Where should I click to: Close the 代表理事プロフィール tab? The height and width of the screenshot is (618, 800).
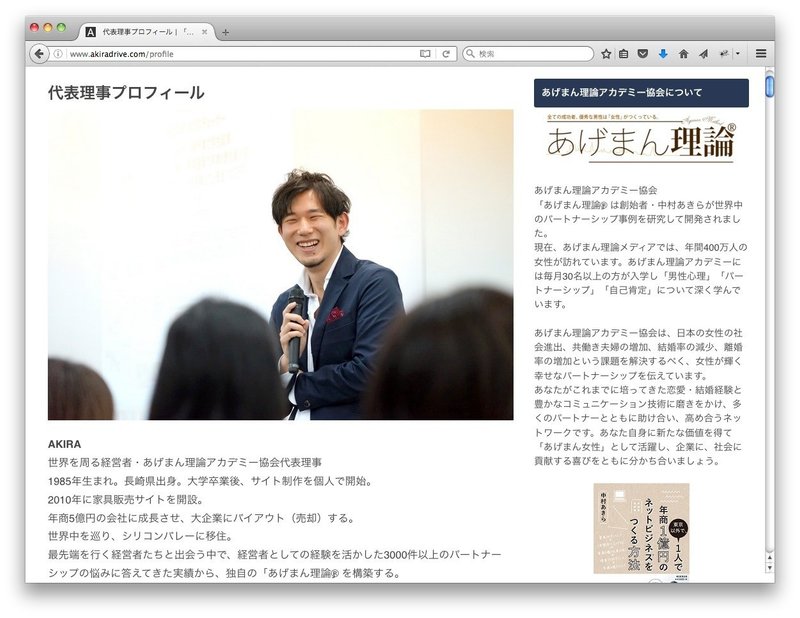click(x=205, y=32)
